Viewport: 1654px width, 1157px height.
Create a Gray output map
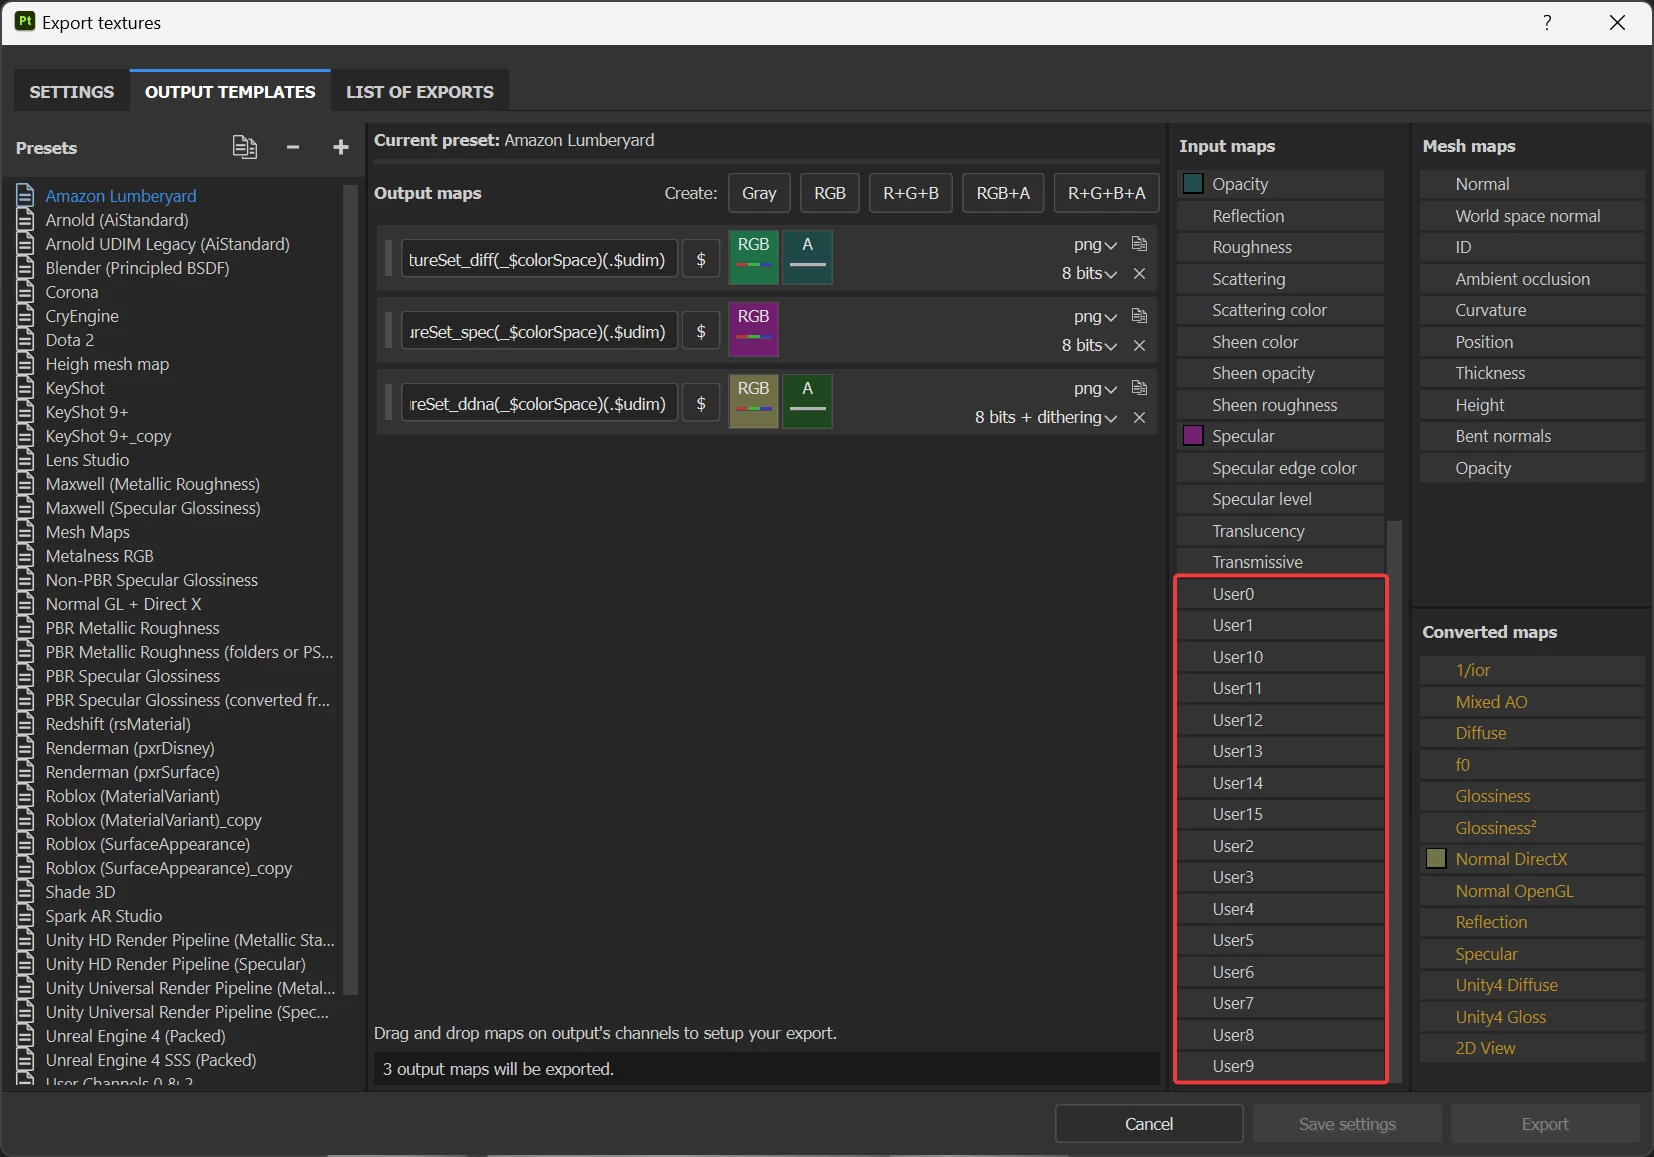pyautogui.click(x=759, y=193)
